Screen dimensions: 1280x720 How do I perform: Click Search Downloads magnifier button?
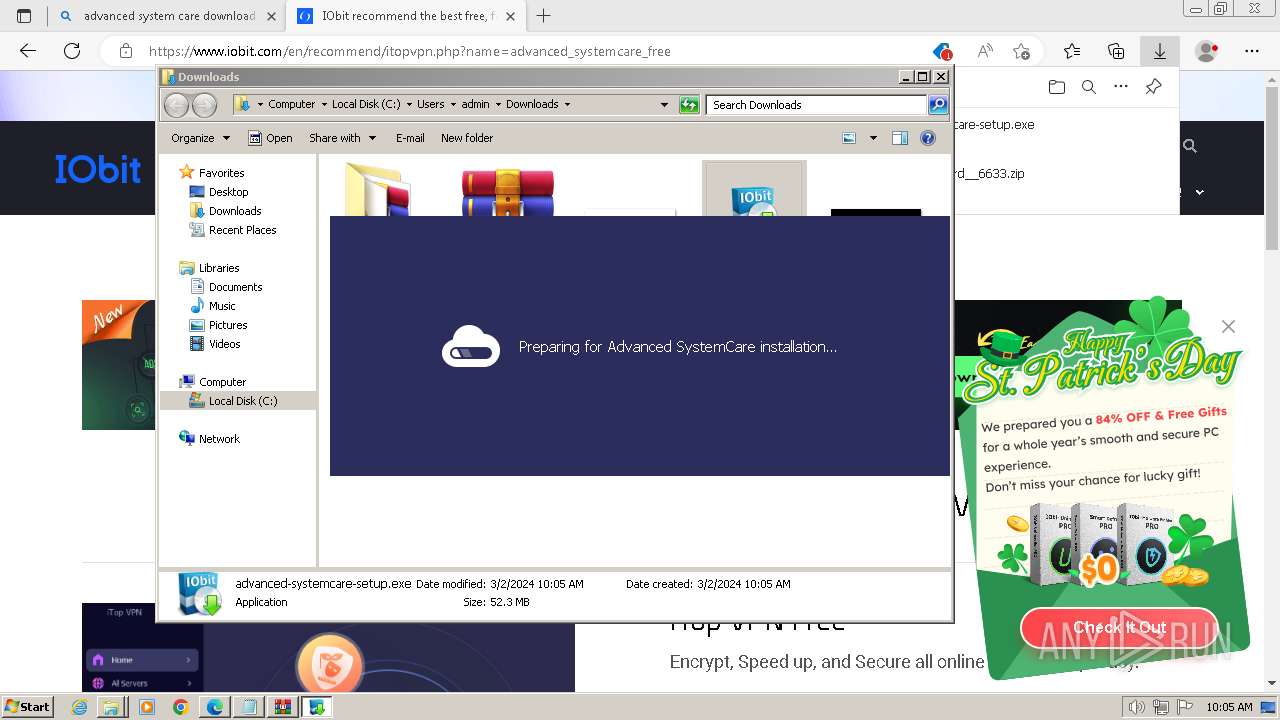938,104
